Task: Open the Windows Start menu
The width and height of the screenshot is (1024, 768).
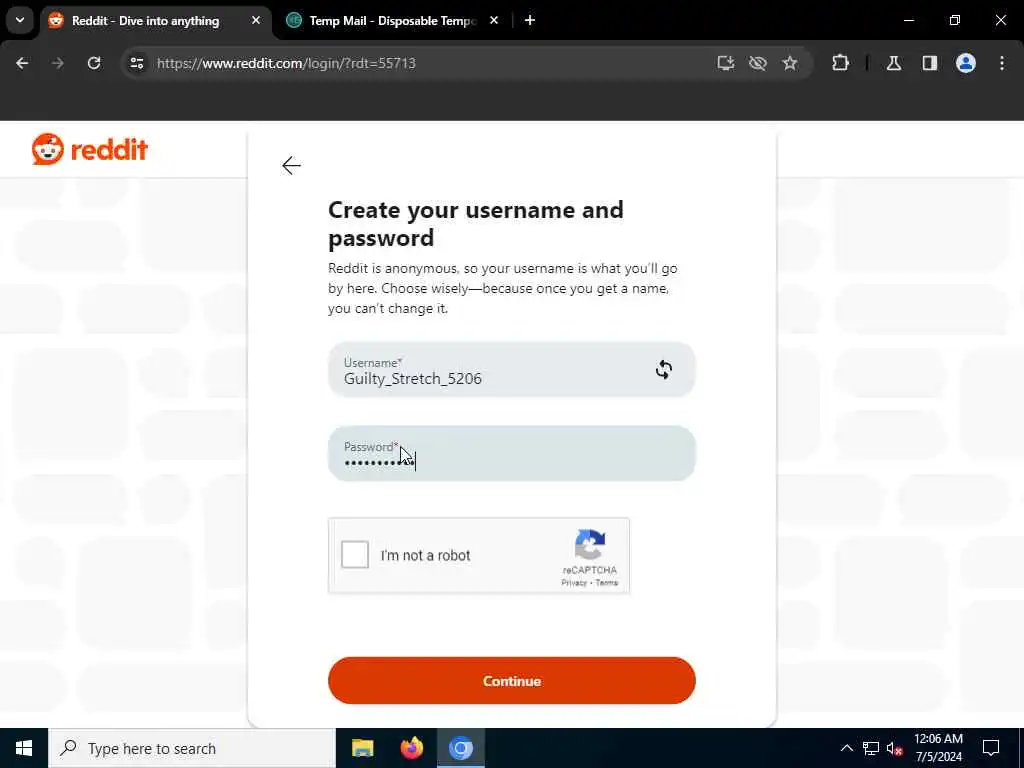Action: (24, 748)
